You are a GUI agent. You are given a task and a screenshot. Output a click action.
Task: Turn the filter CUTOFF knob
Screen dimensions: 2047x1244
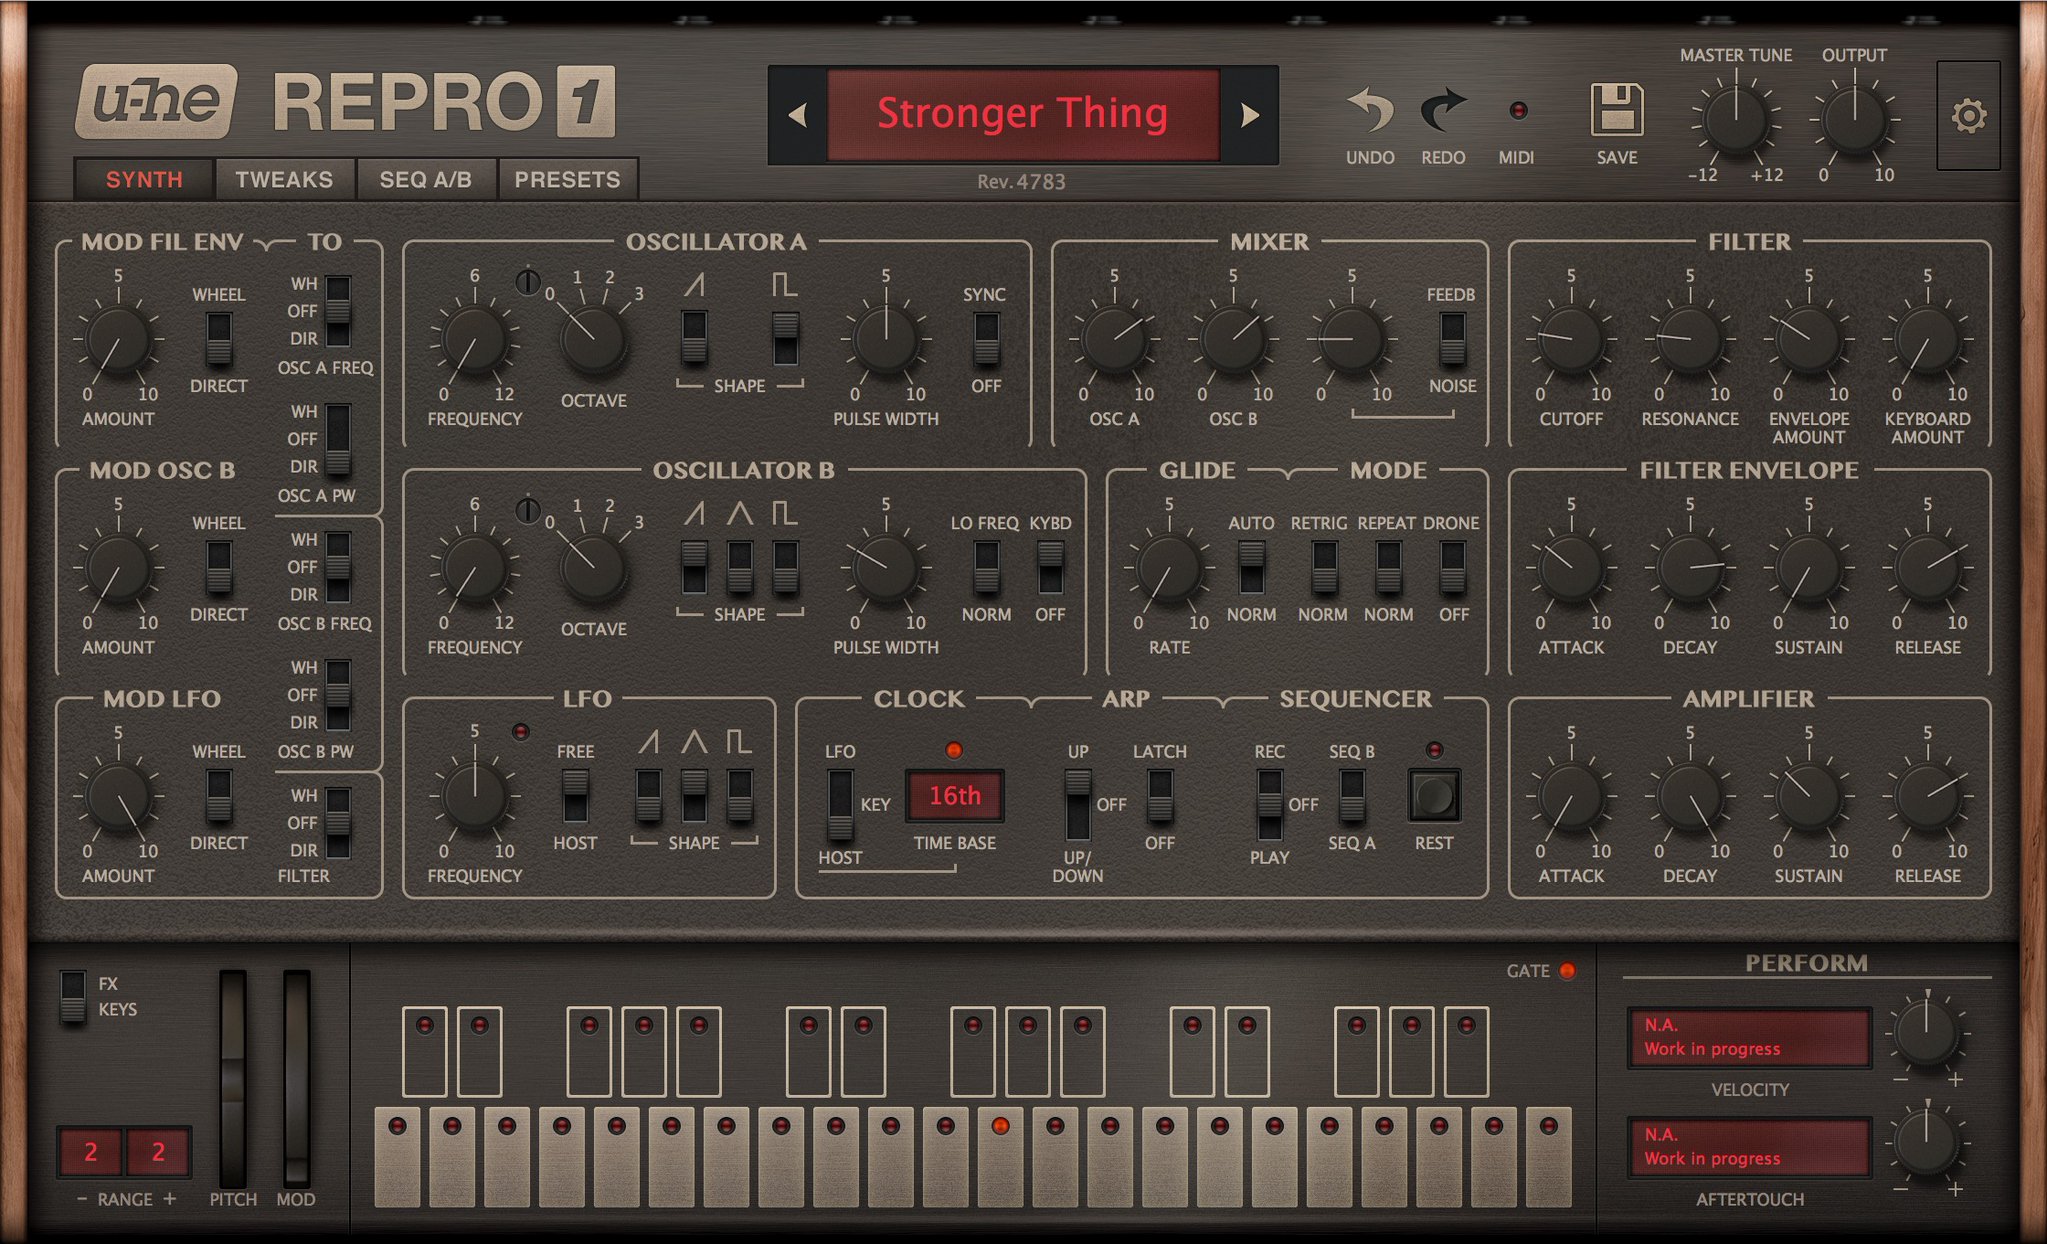pos(1571,340)
